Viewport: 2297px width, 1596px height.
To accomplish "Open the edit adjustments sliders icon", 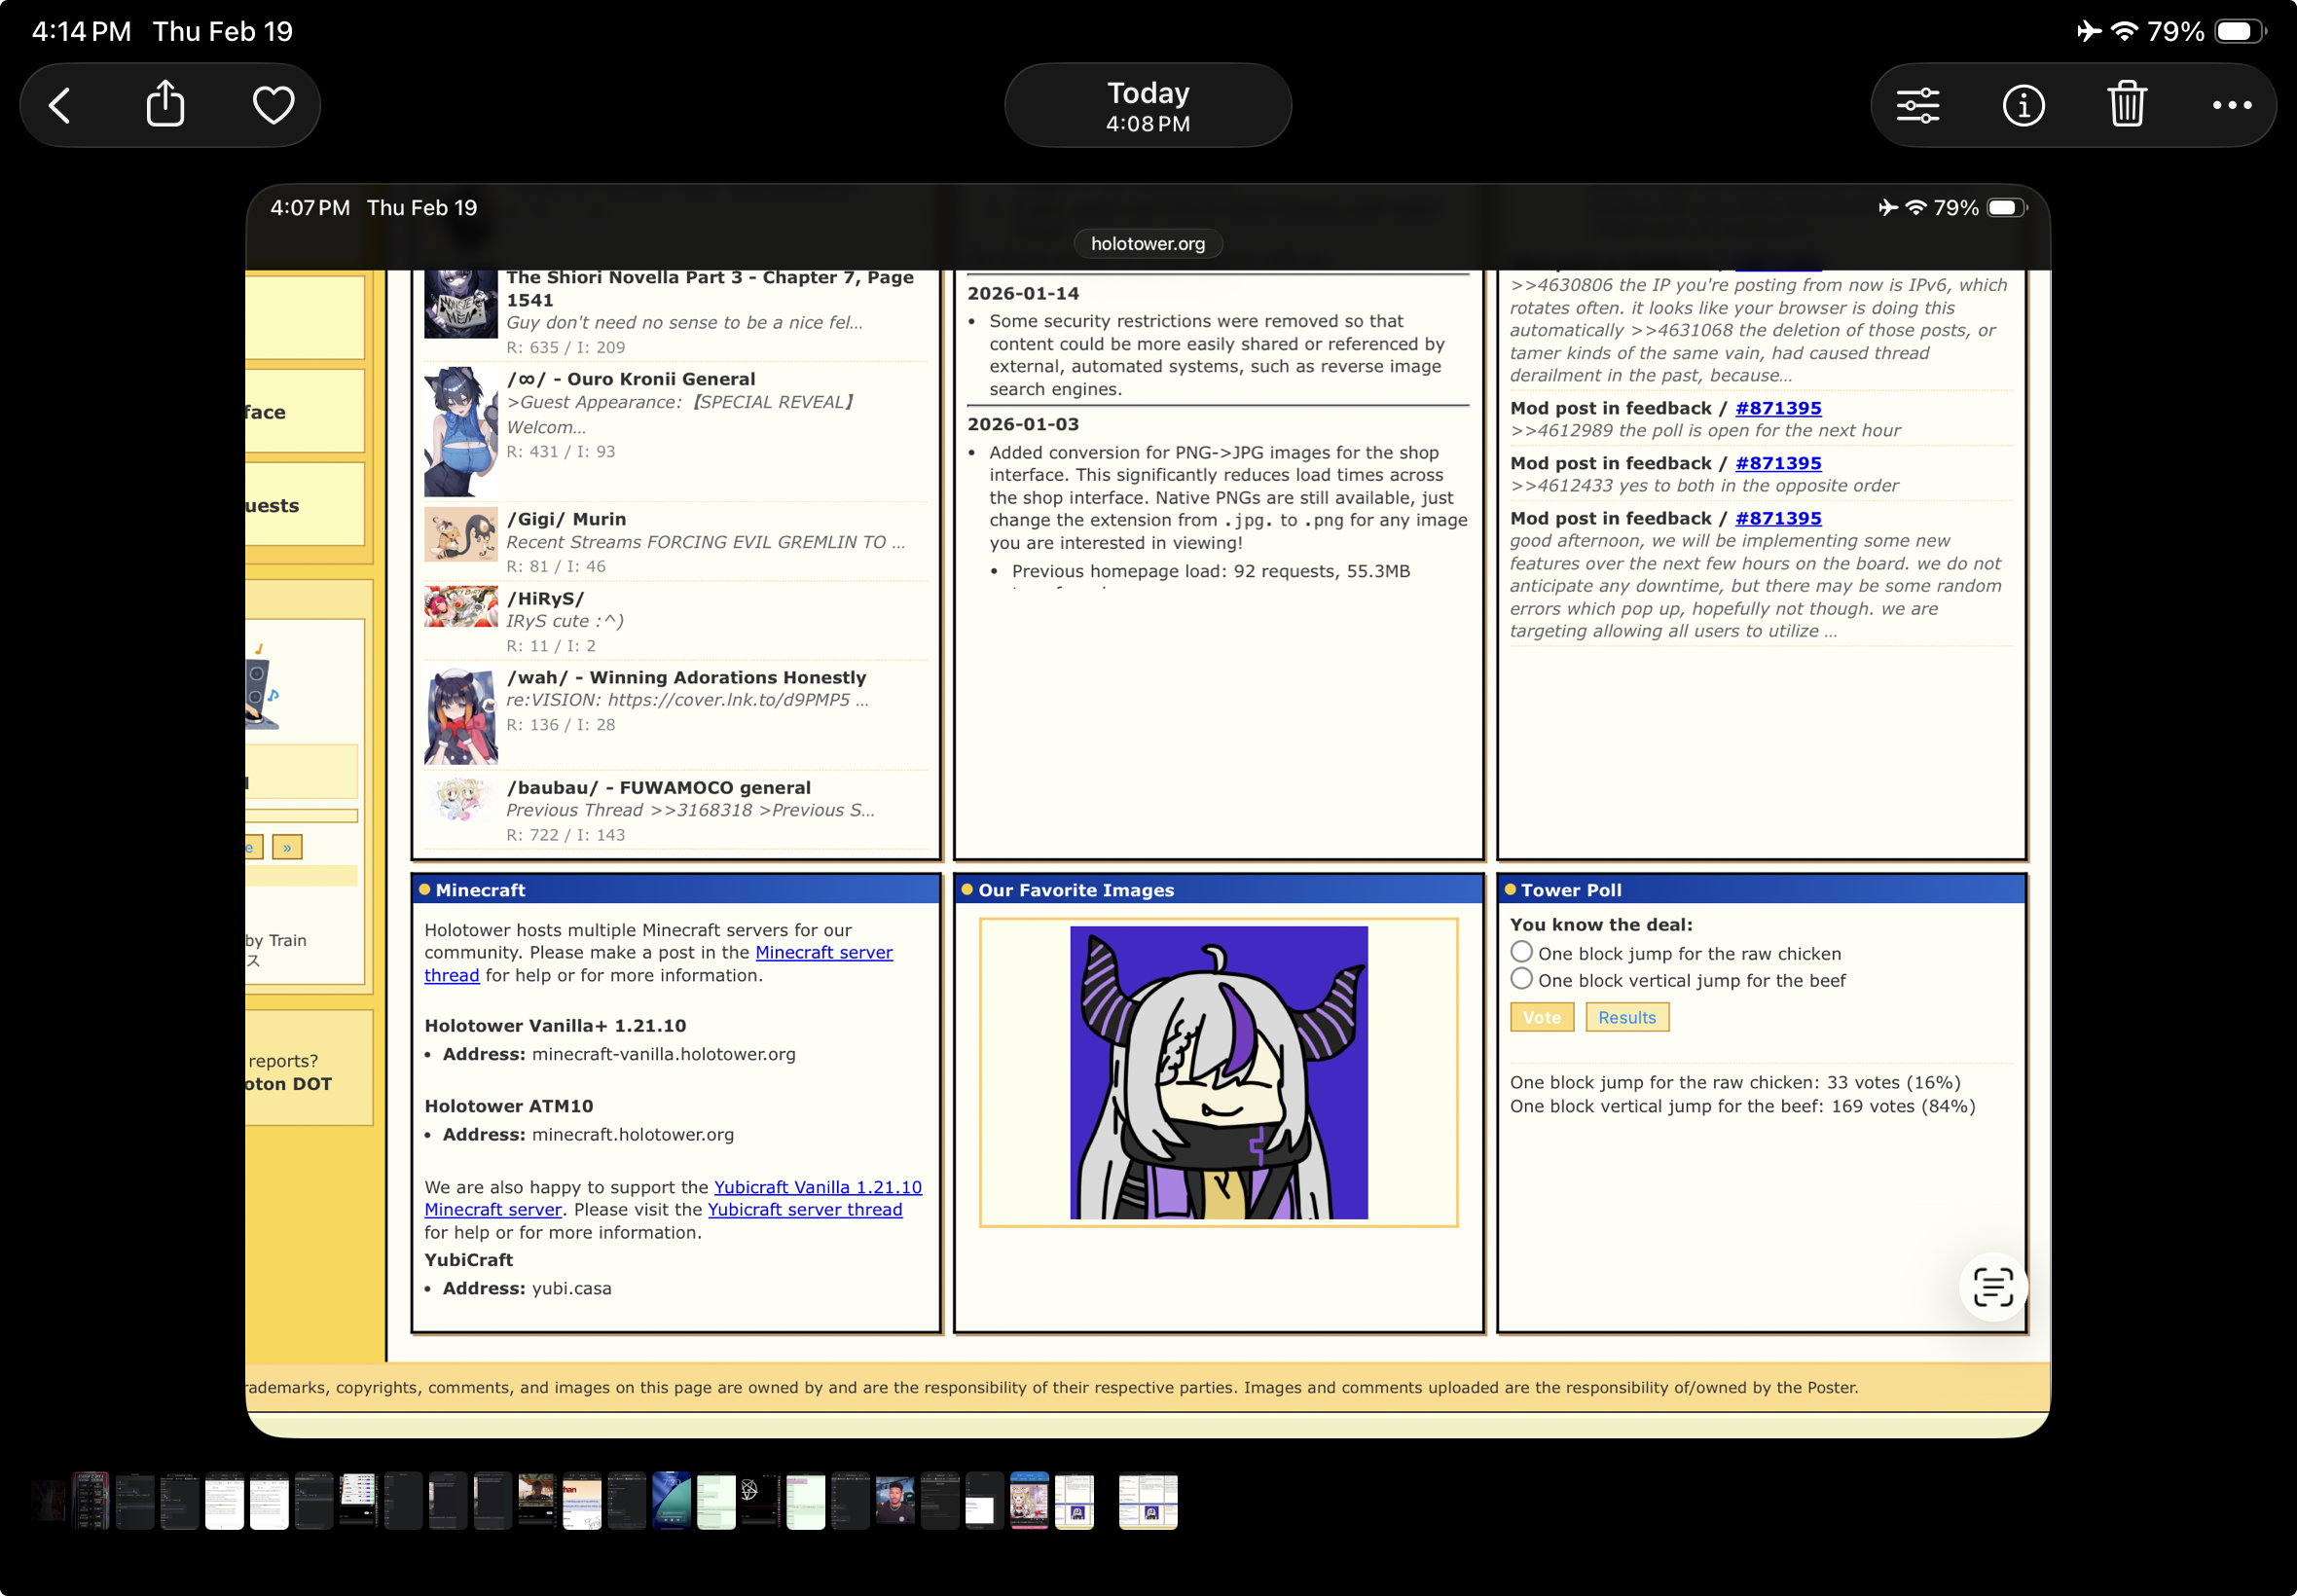I will (1917, 105).
